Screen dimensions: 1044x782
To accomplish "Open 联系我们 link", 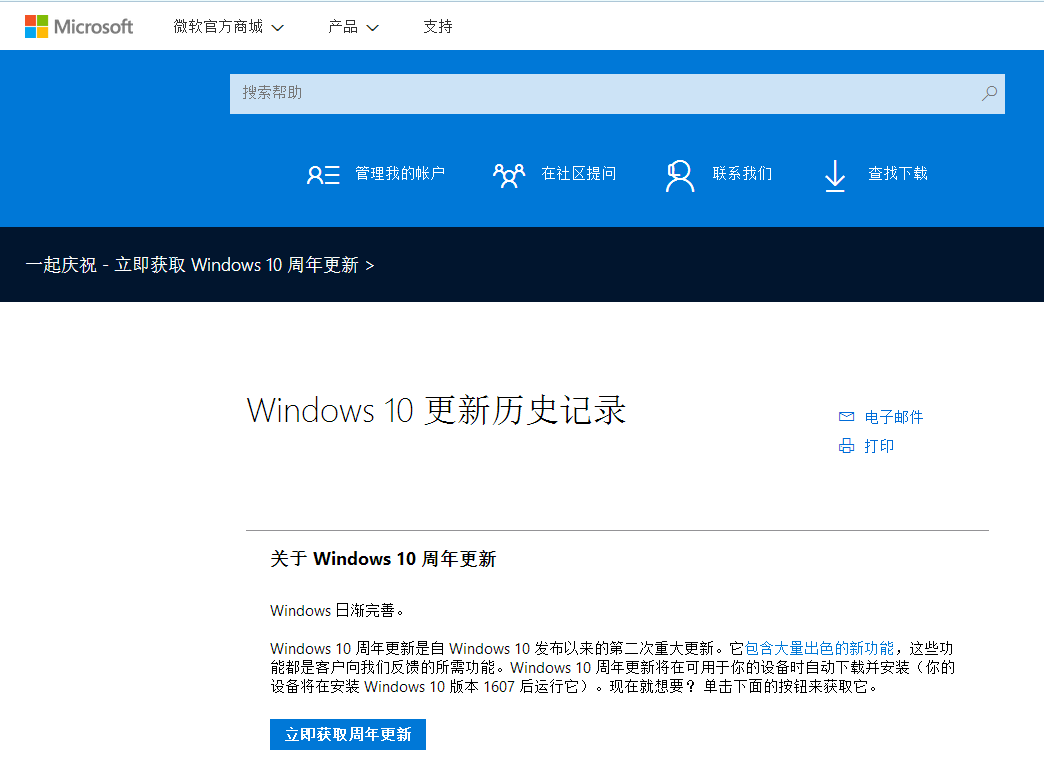I will (742, 174).
